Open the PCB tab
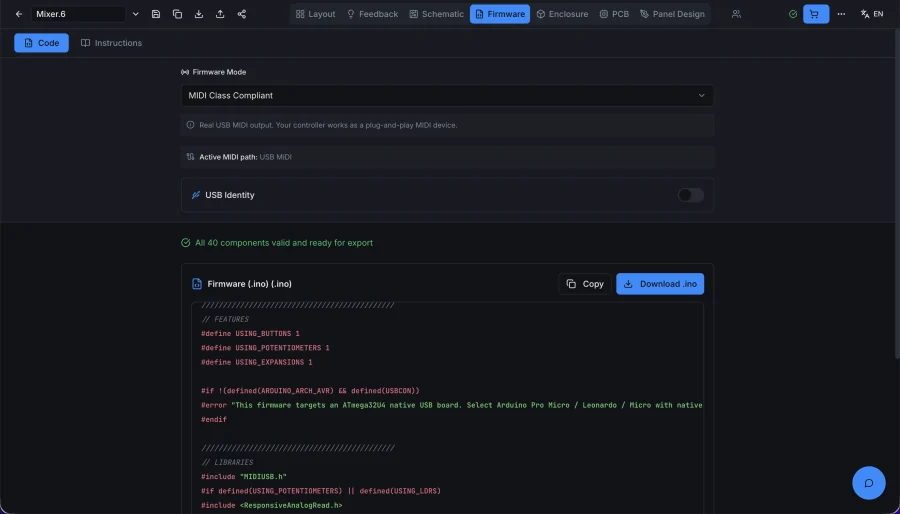The height and width of the screenshot is (514, 900). pos(614,14)
